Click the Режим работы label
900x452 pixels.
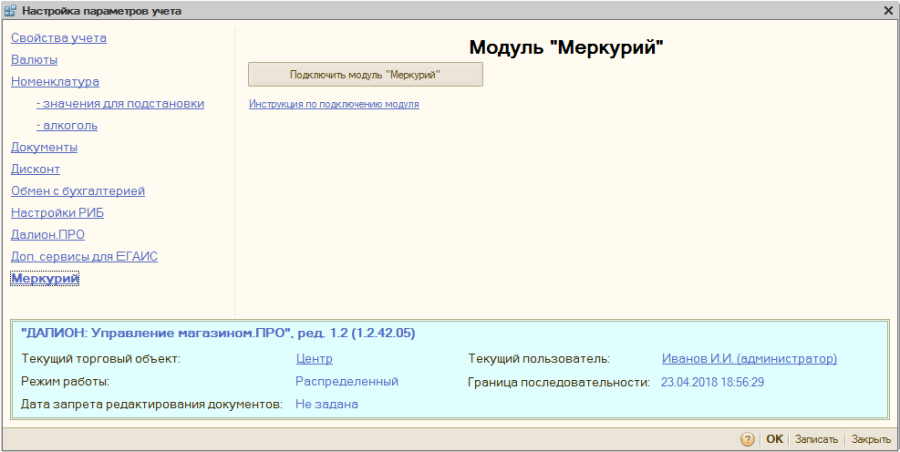point(65,381)
